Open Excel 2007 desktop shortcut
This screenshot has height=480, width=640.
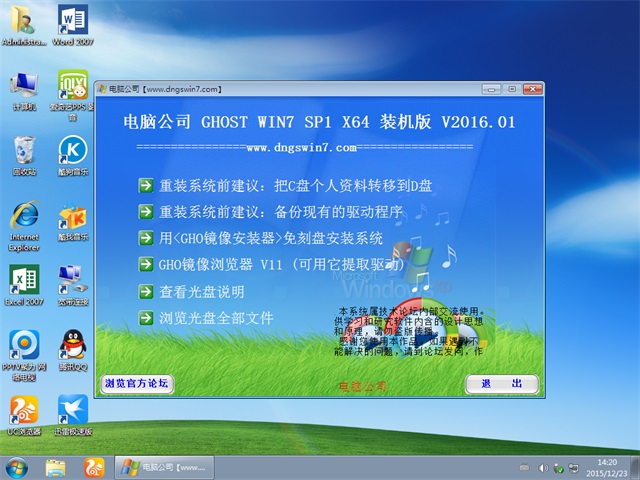[24, 285]
